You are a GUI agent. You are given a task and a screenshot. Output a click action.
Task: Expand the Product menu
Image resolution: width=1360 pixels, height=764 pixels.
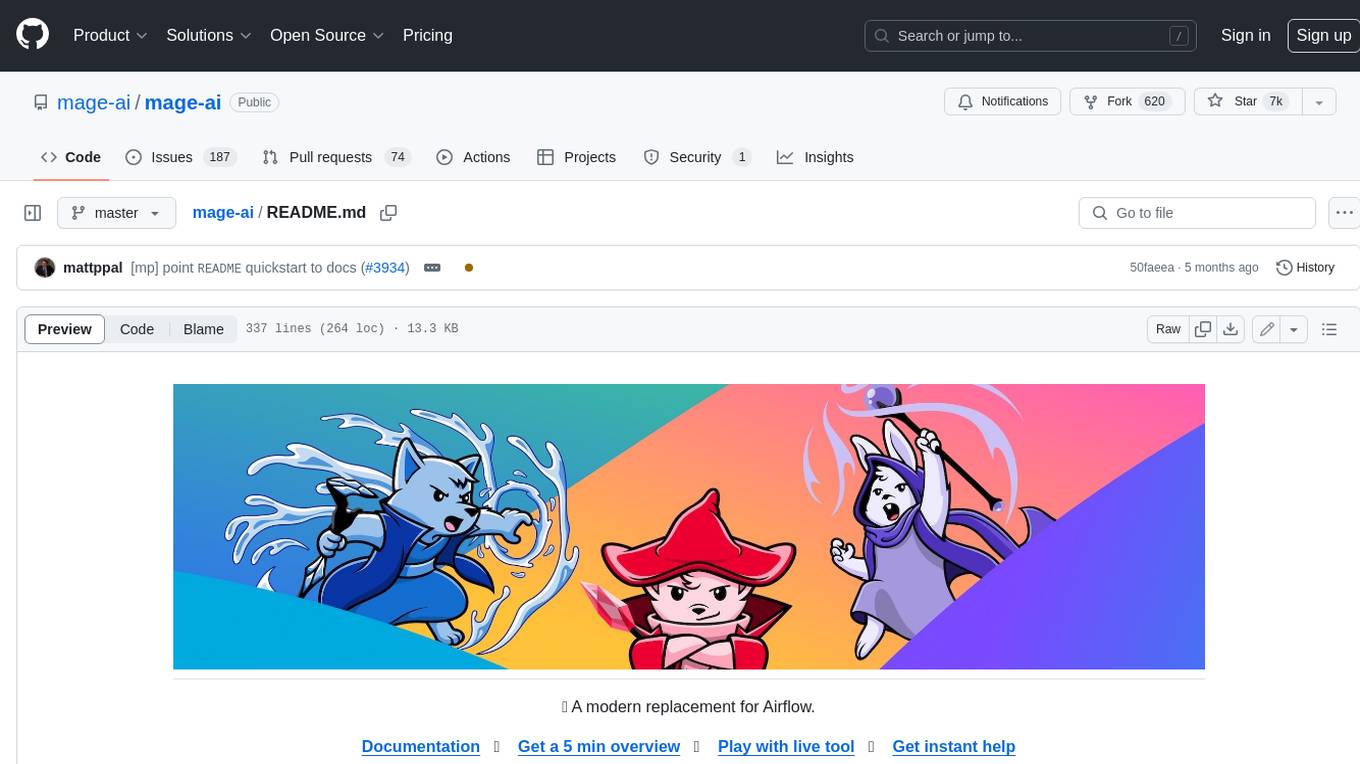tap(110, 35)
